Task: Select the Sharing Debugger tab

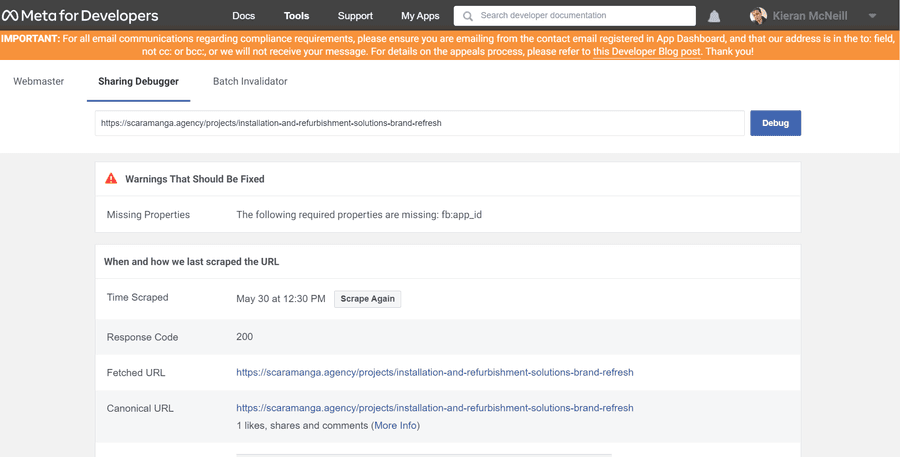Action: click(138, 82)
